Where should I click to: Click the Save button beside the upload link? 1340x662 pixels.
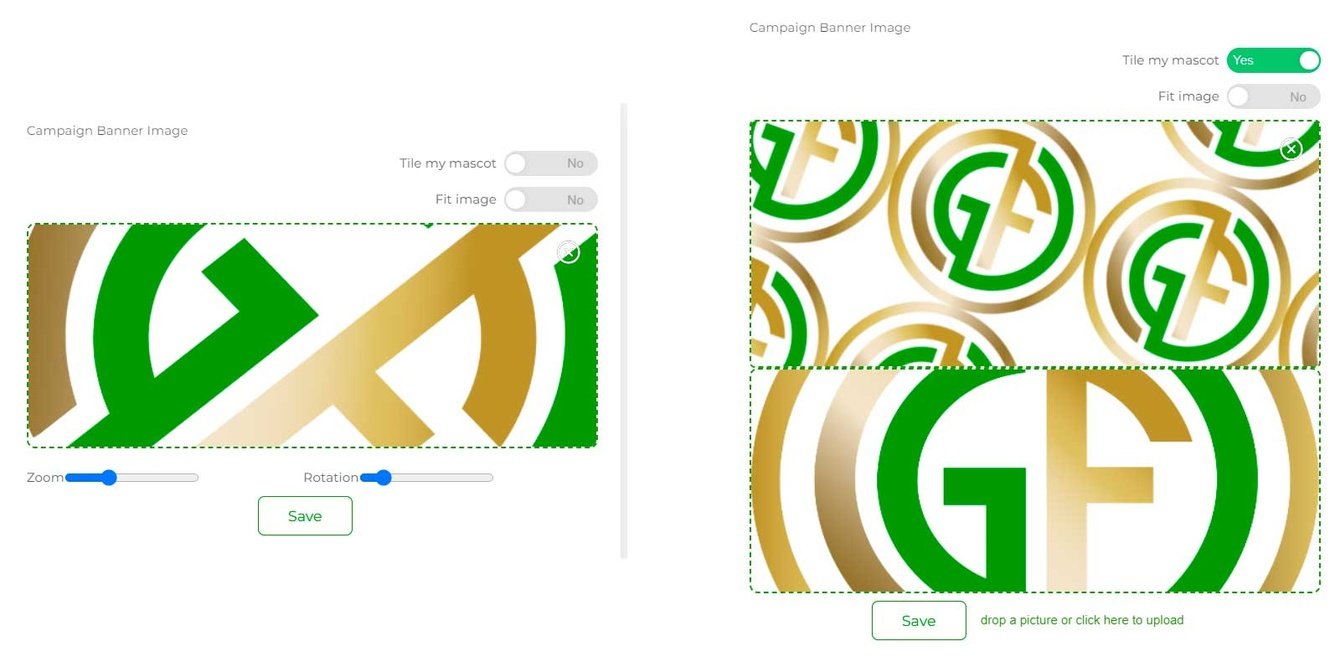click(918, 621)
